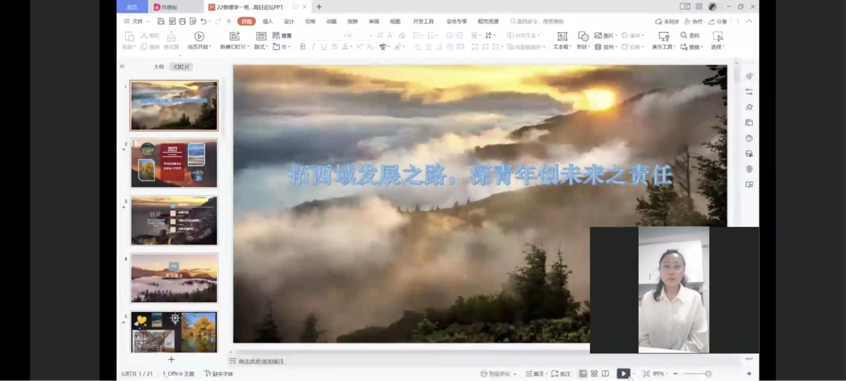Click the Undo arrow icon
This screenshot has height=381, width=846.
click(203, 22)
